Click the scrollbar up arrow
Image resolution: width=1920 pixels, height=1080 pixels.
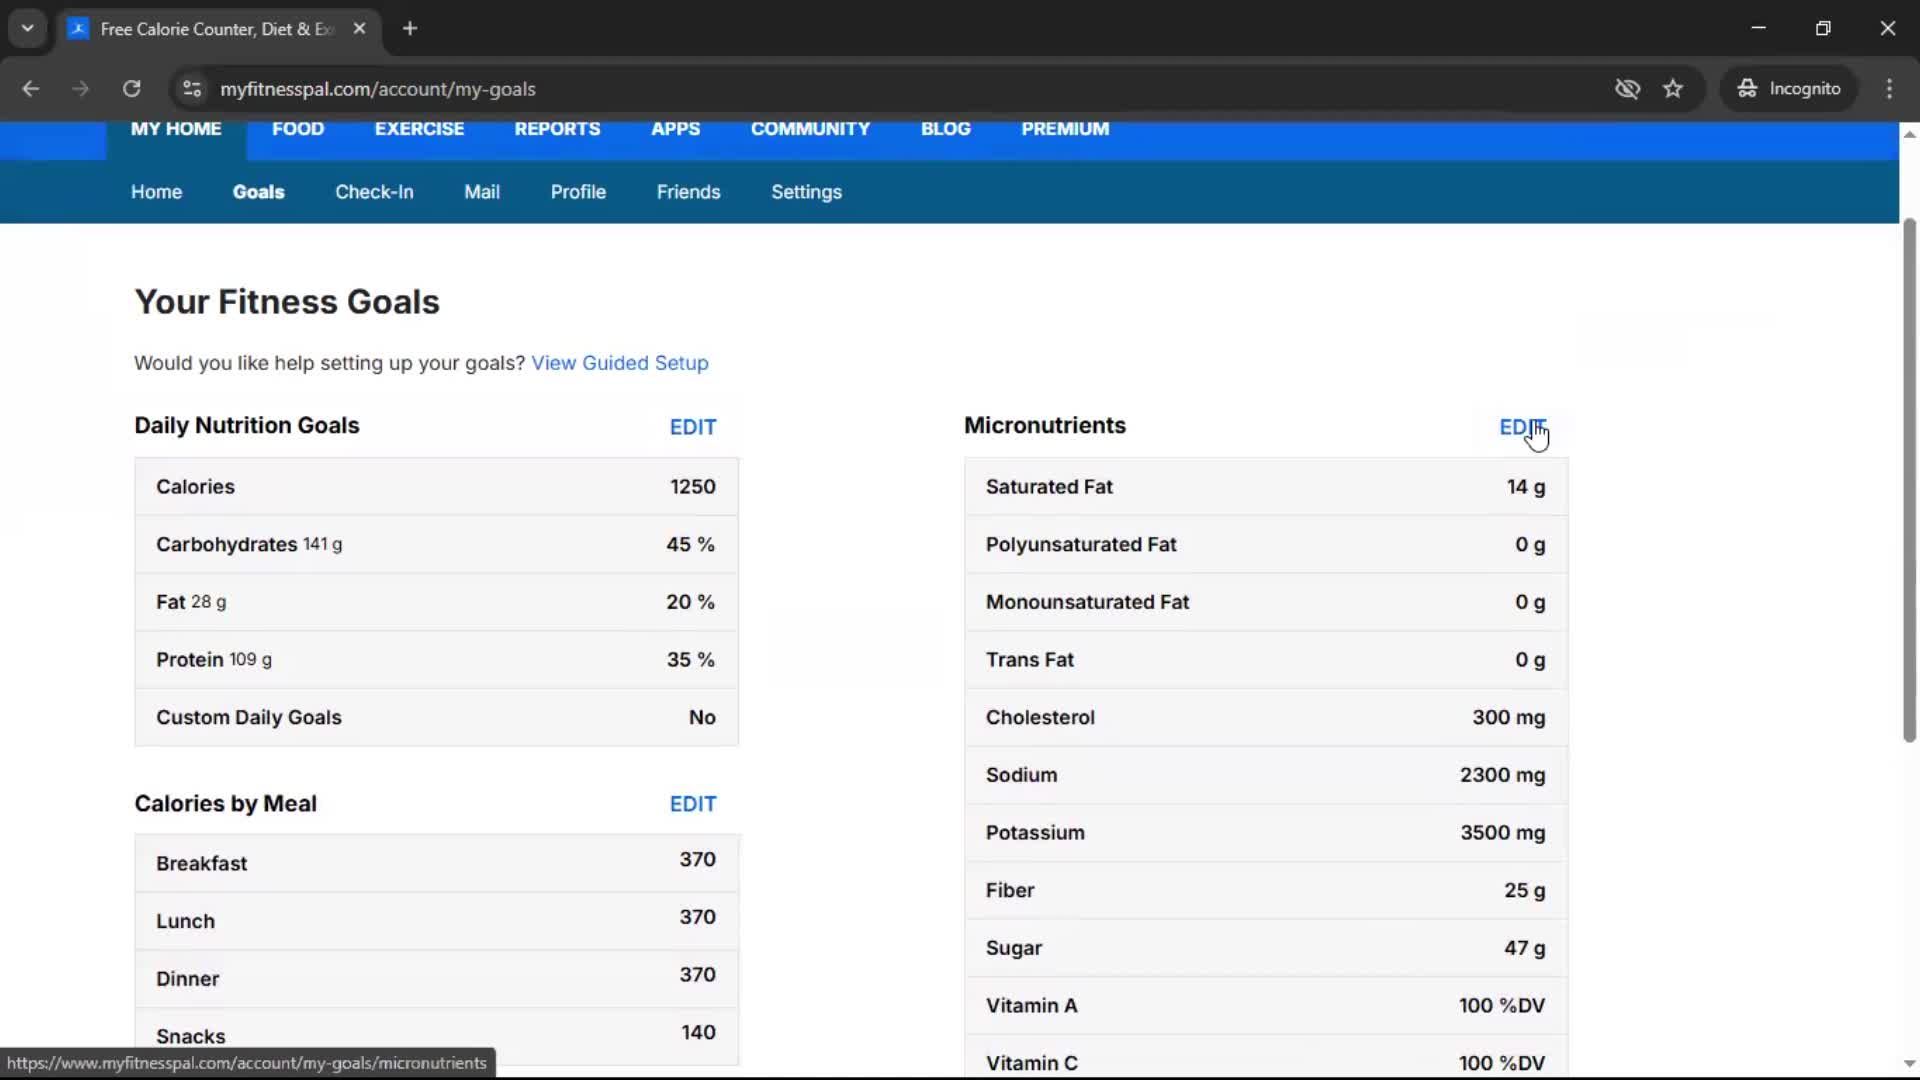coord(1909,134)
